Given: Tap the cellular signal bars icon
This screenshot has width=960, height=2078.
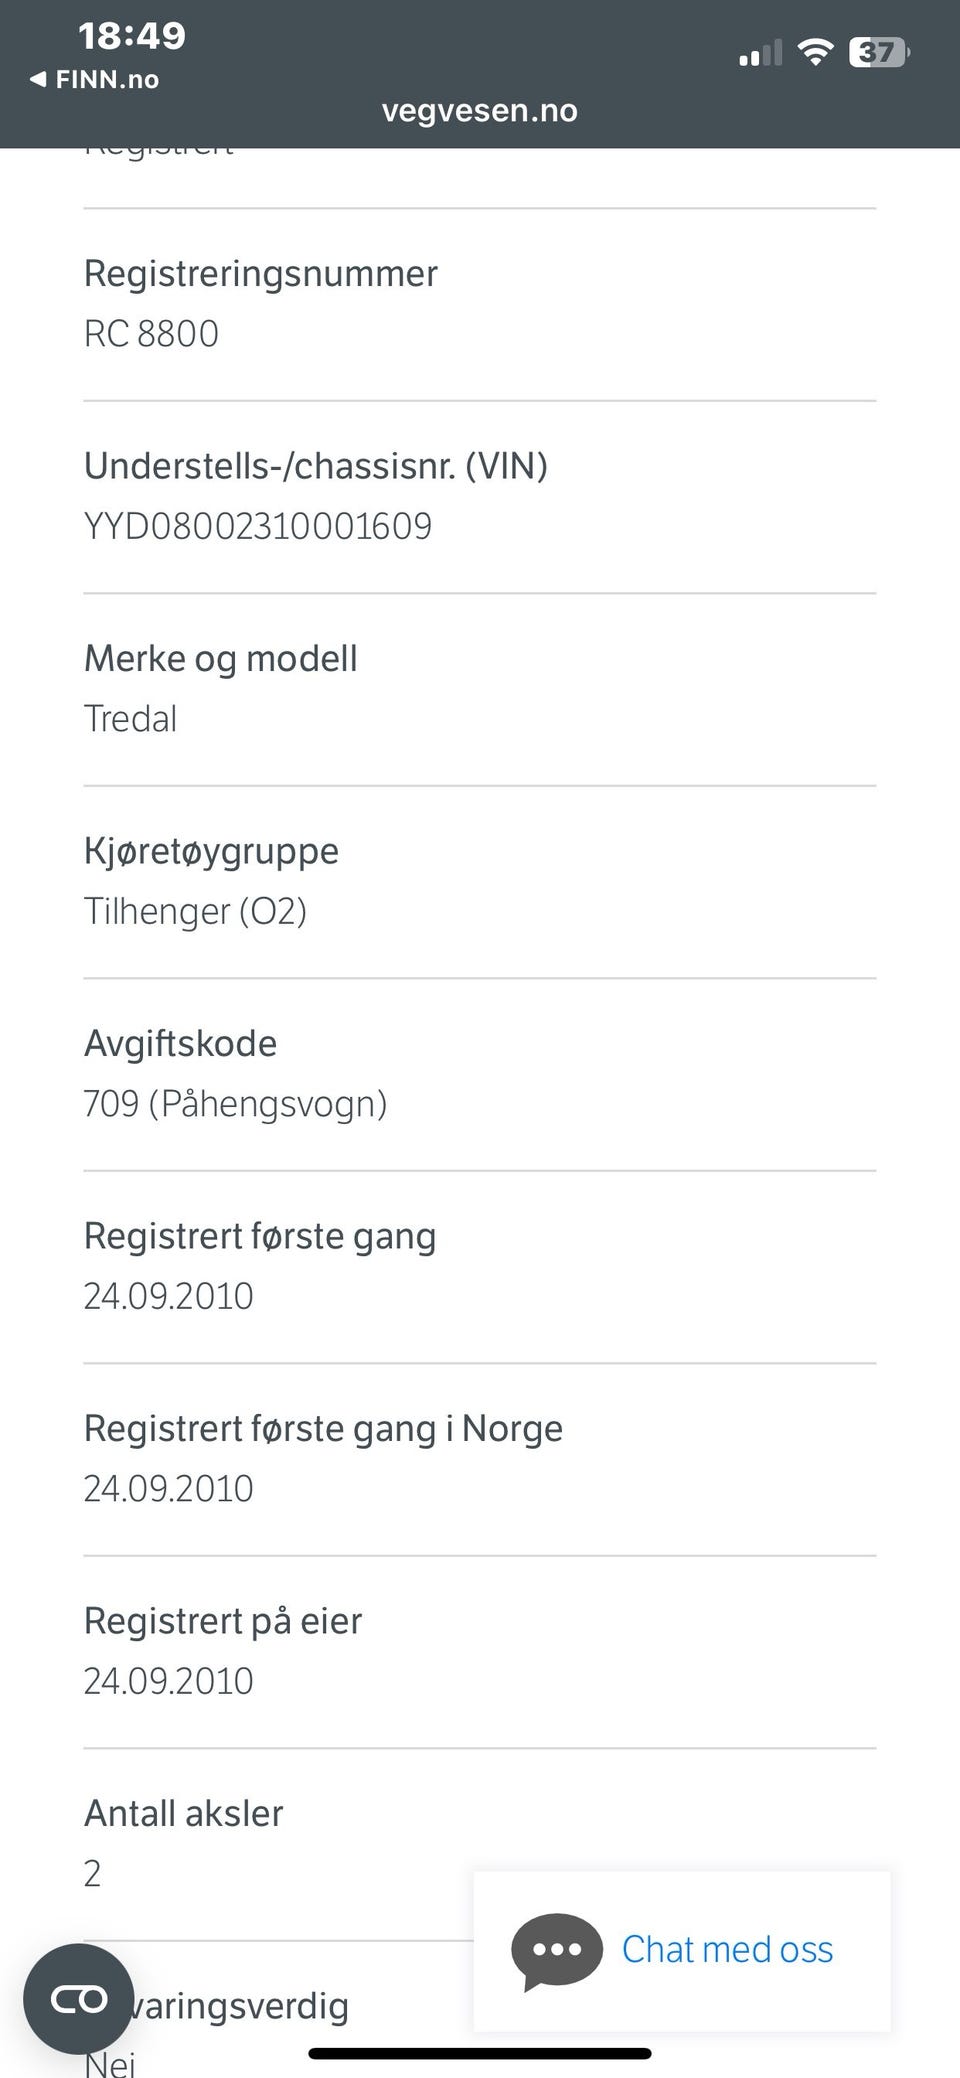Looking at the screenshot, I should [x=760, y=54].
